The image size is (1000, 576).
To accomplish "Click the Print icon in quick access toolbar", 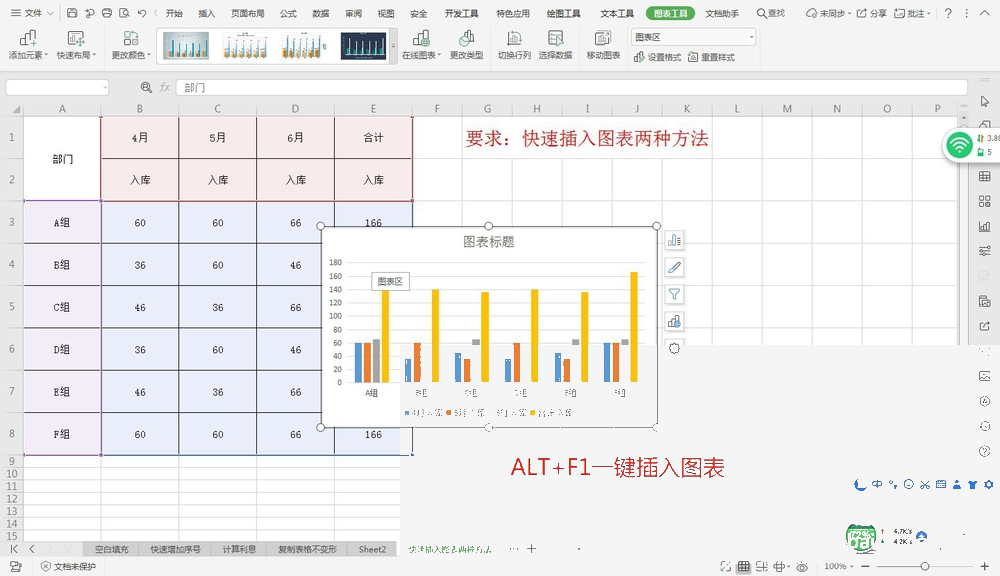I will coord(107,13).
